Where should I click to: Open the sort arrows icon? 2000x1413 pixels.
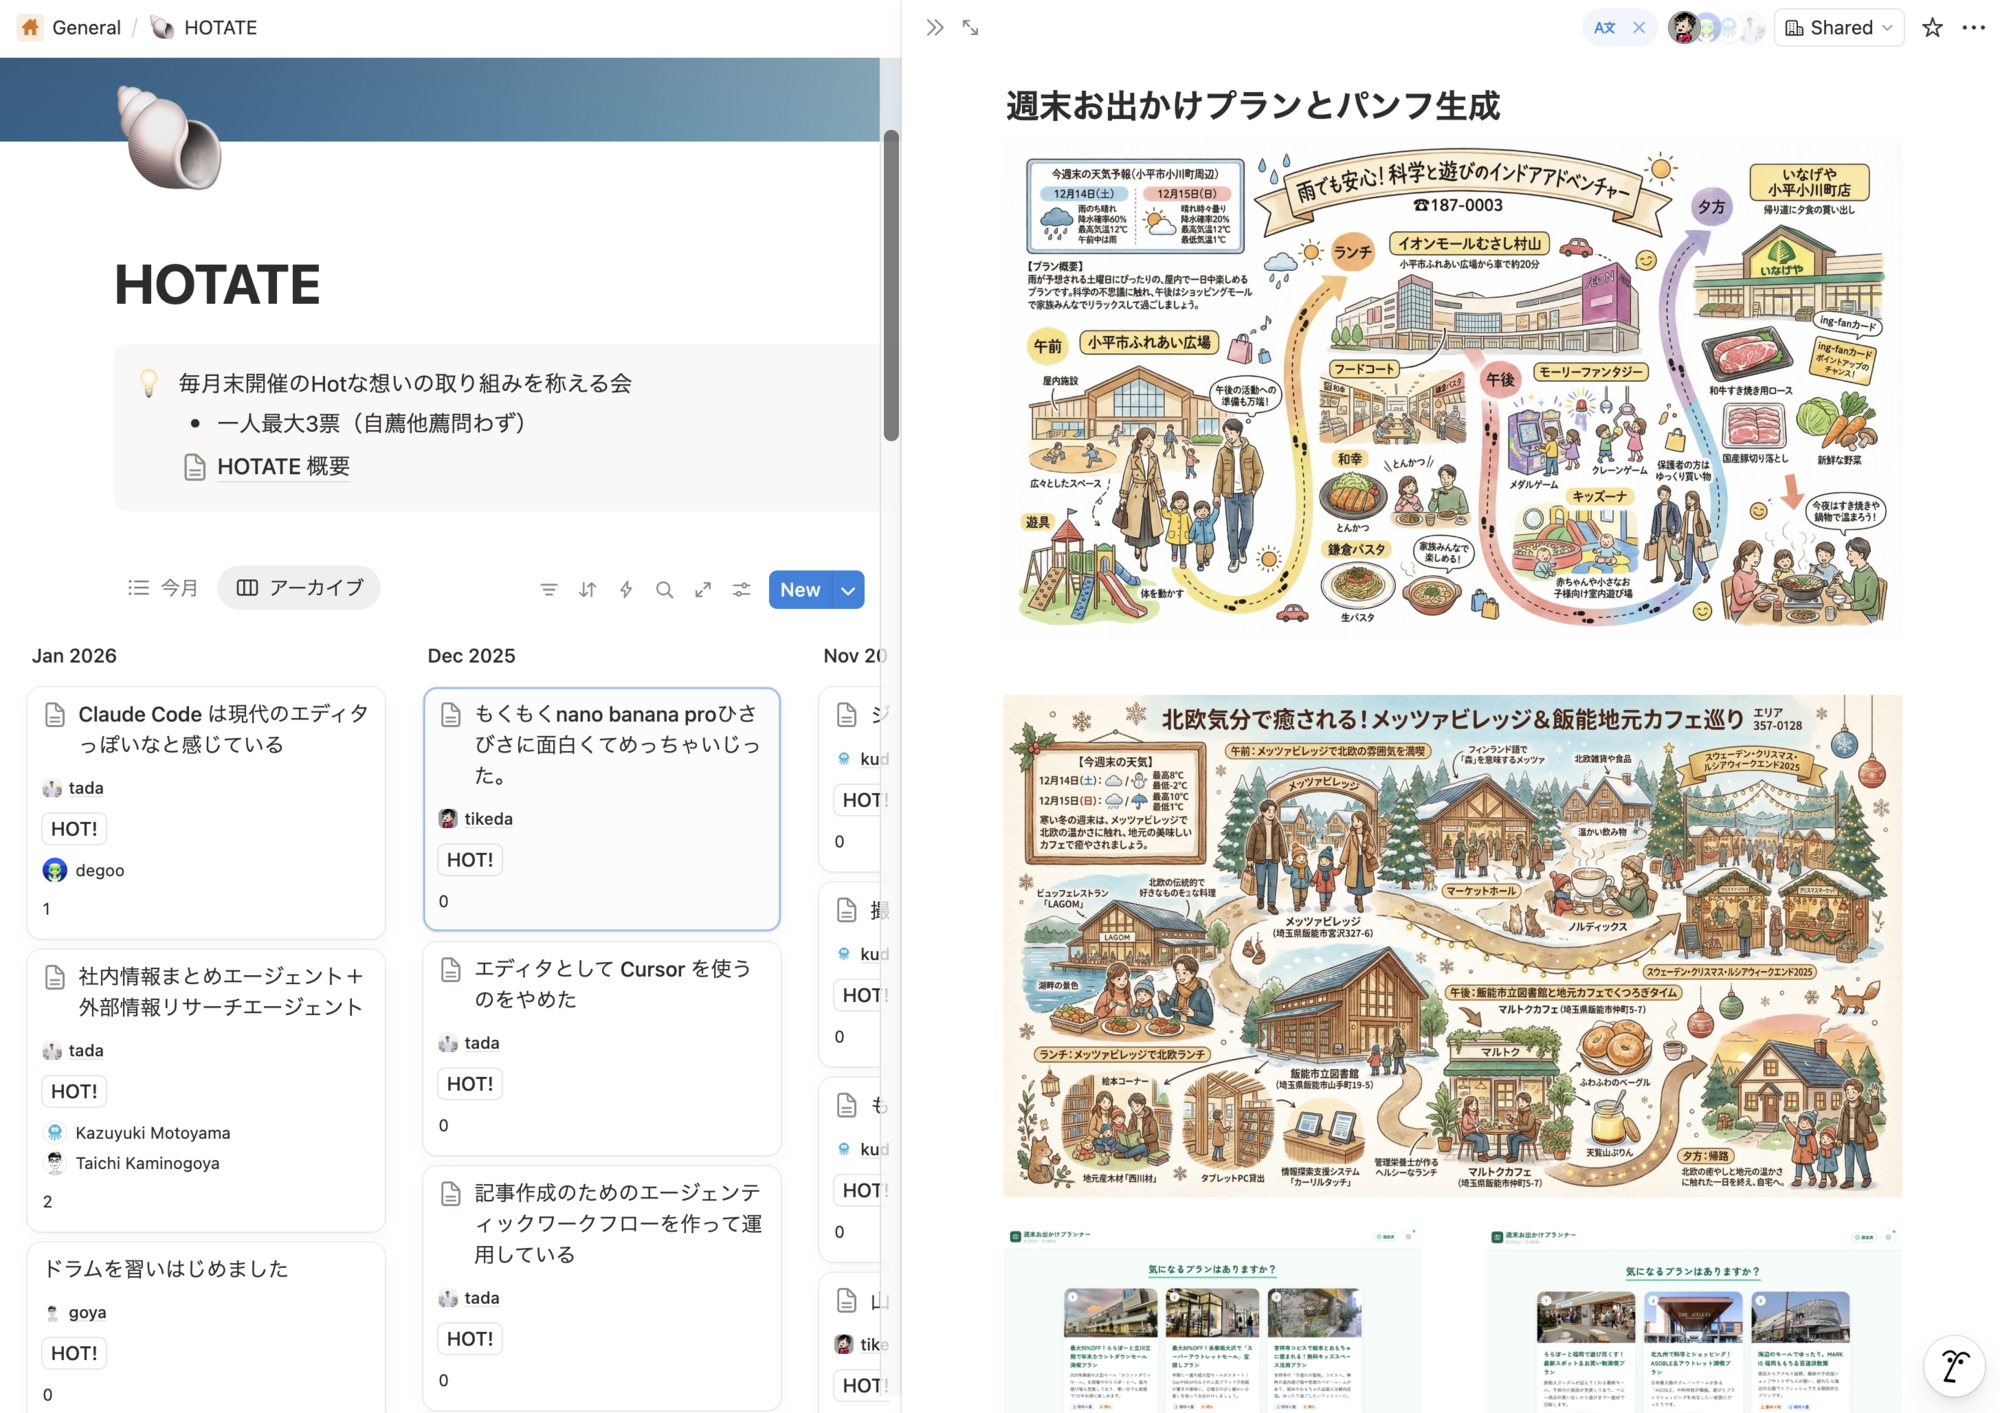[588, 590]
